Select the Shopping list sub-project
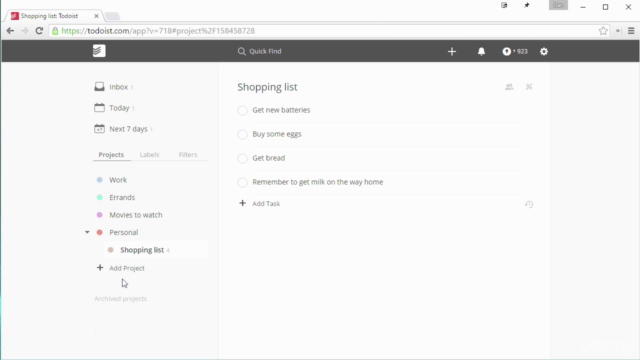The height and width of the screenshot is (360, 640). 142,250
